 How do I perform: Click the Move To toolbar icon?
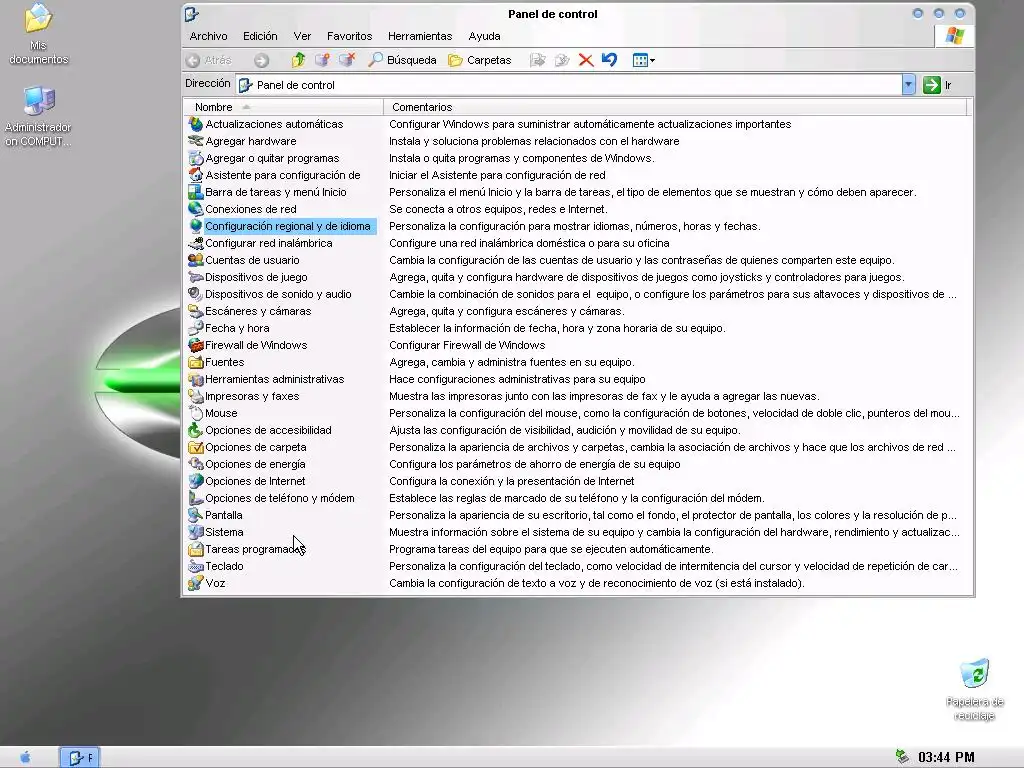point(537,60)
